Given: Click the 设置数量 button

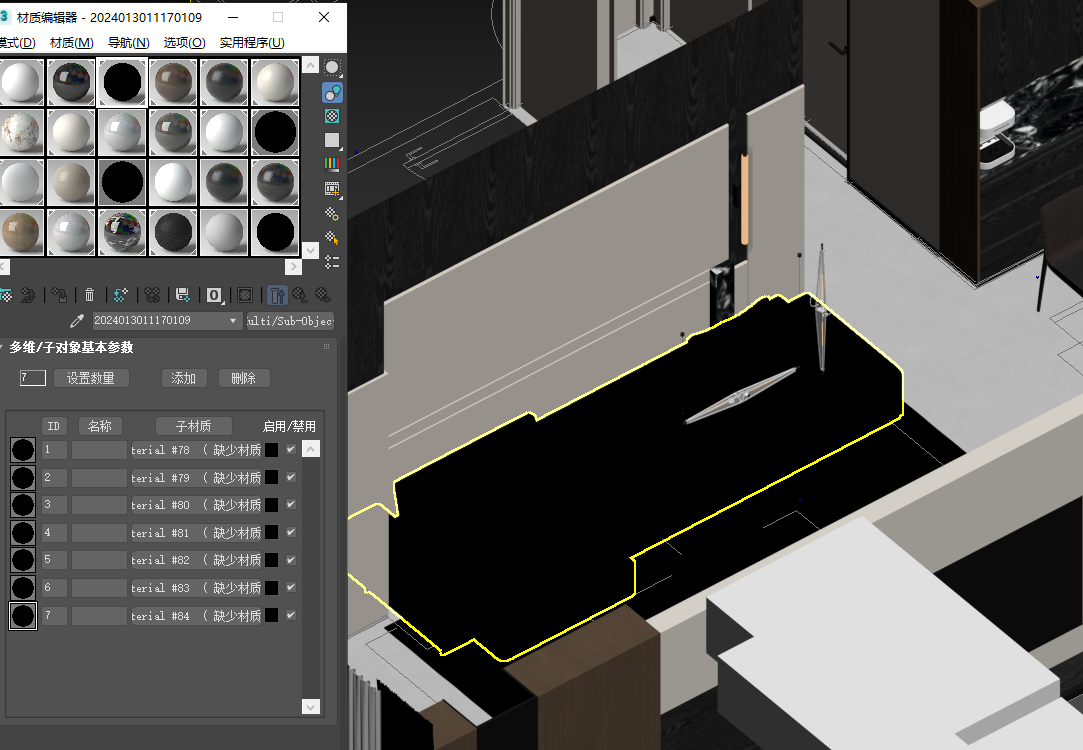Looking at the screenshot, I should pos(91,378).
